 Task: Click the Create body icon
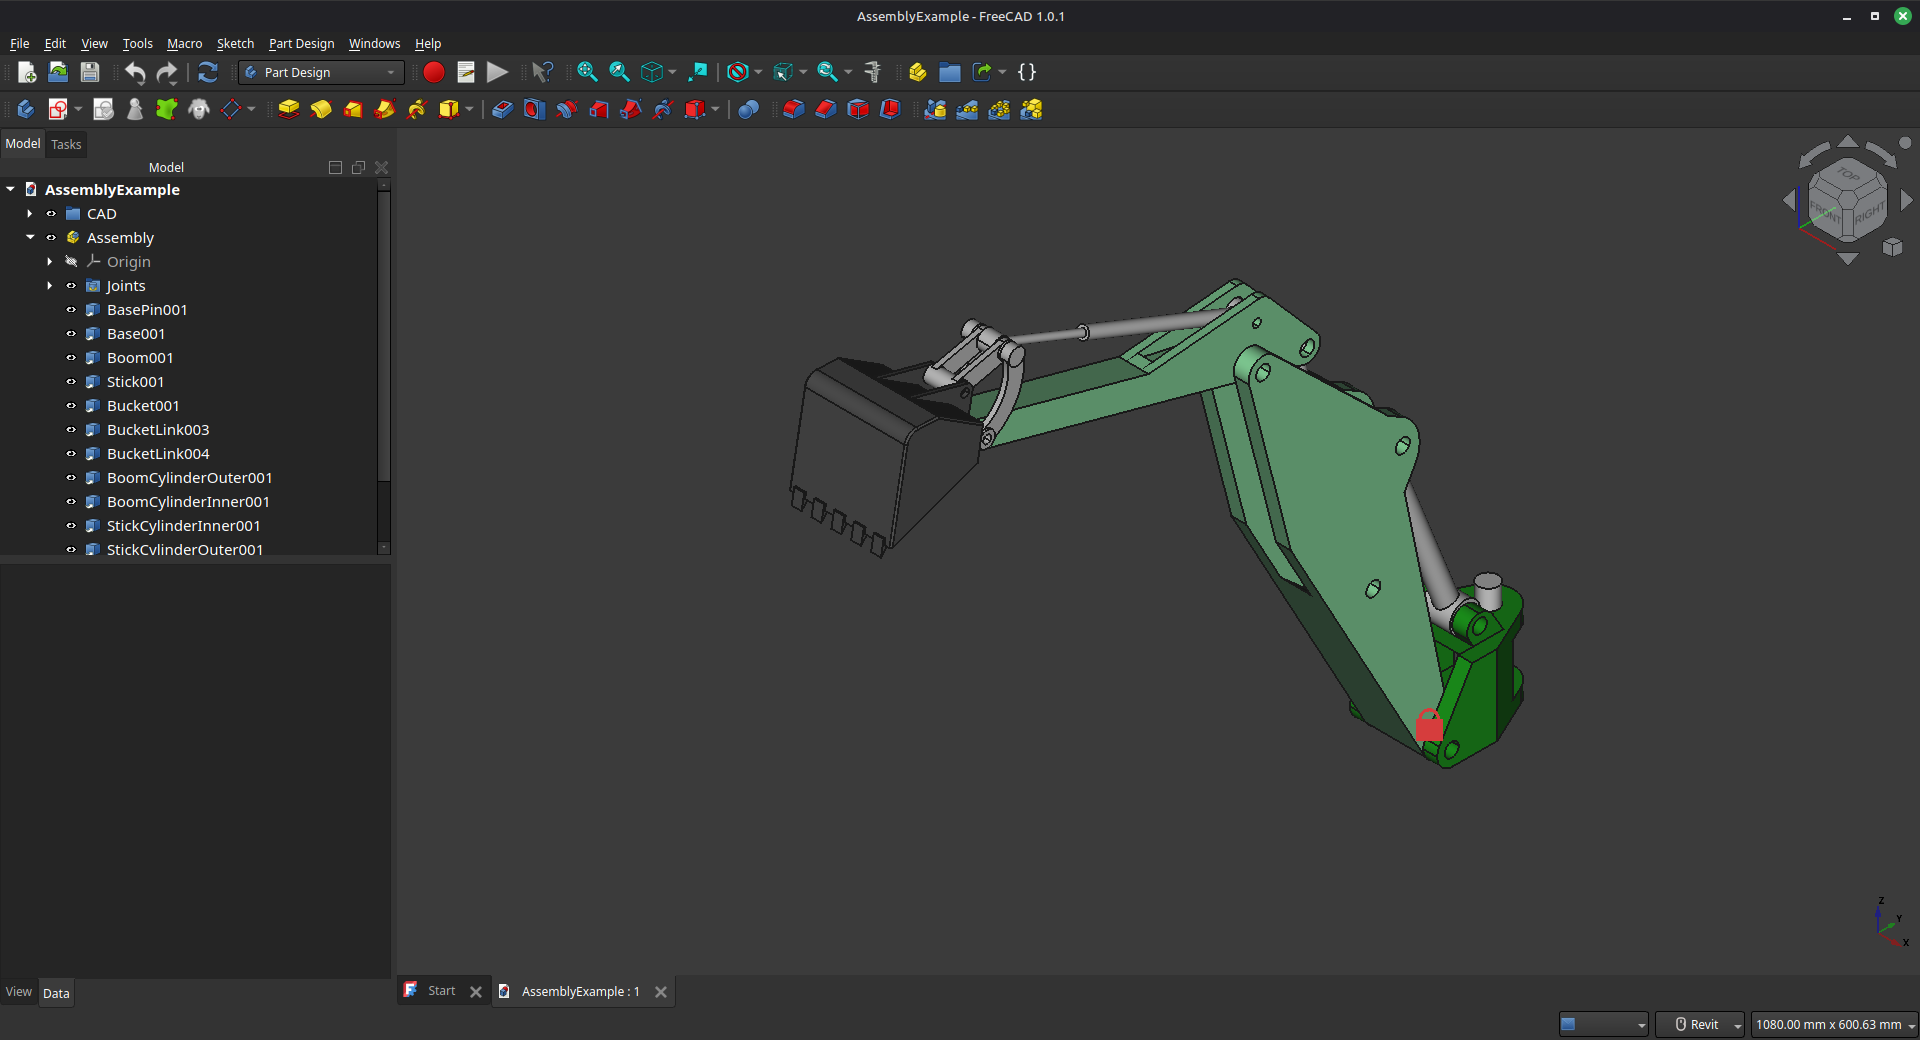click(26, 109)
